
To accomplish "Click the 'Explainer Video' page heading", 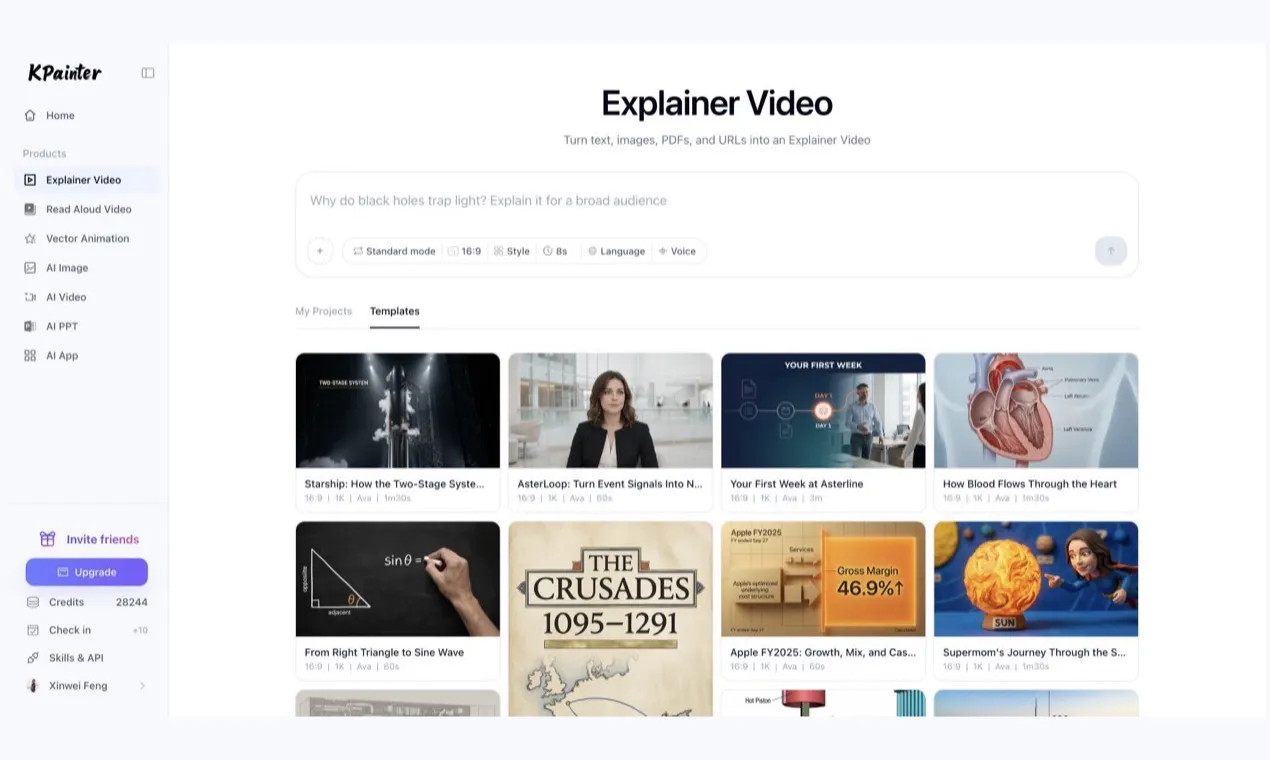I will pos(717,103).
